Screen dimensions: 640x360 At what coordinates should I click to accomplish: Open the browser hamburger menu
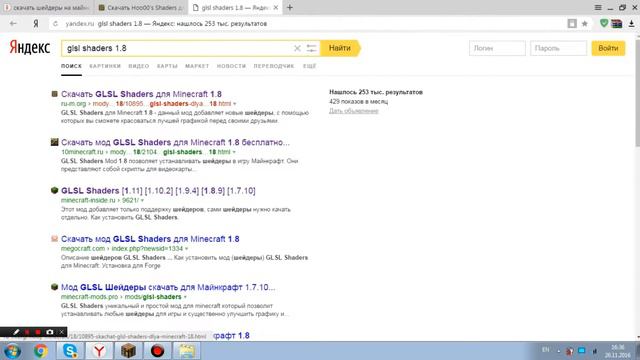(x=598, y=7)
